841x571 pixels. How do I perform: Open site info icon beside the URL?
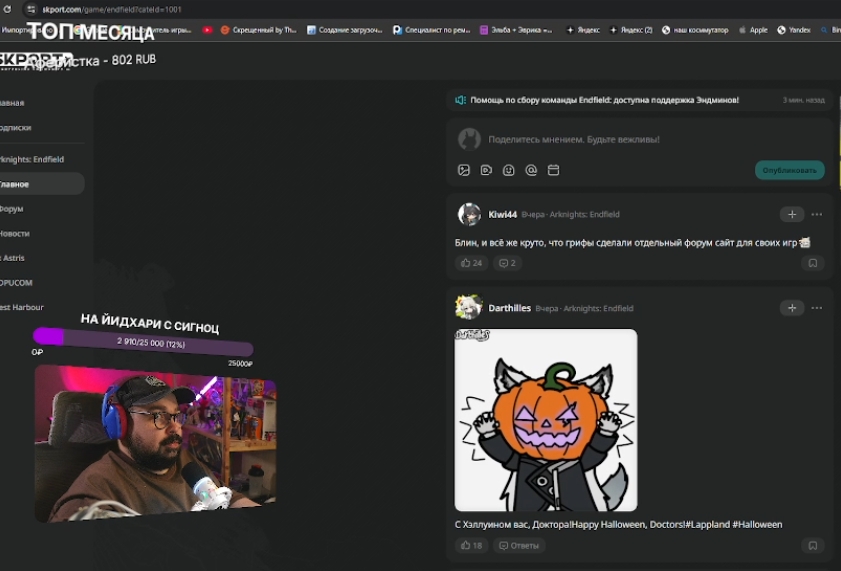click(31, 9)
